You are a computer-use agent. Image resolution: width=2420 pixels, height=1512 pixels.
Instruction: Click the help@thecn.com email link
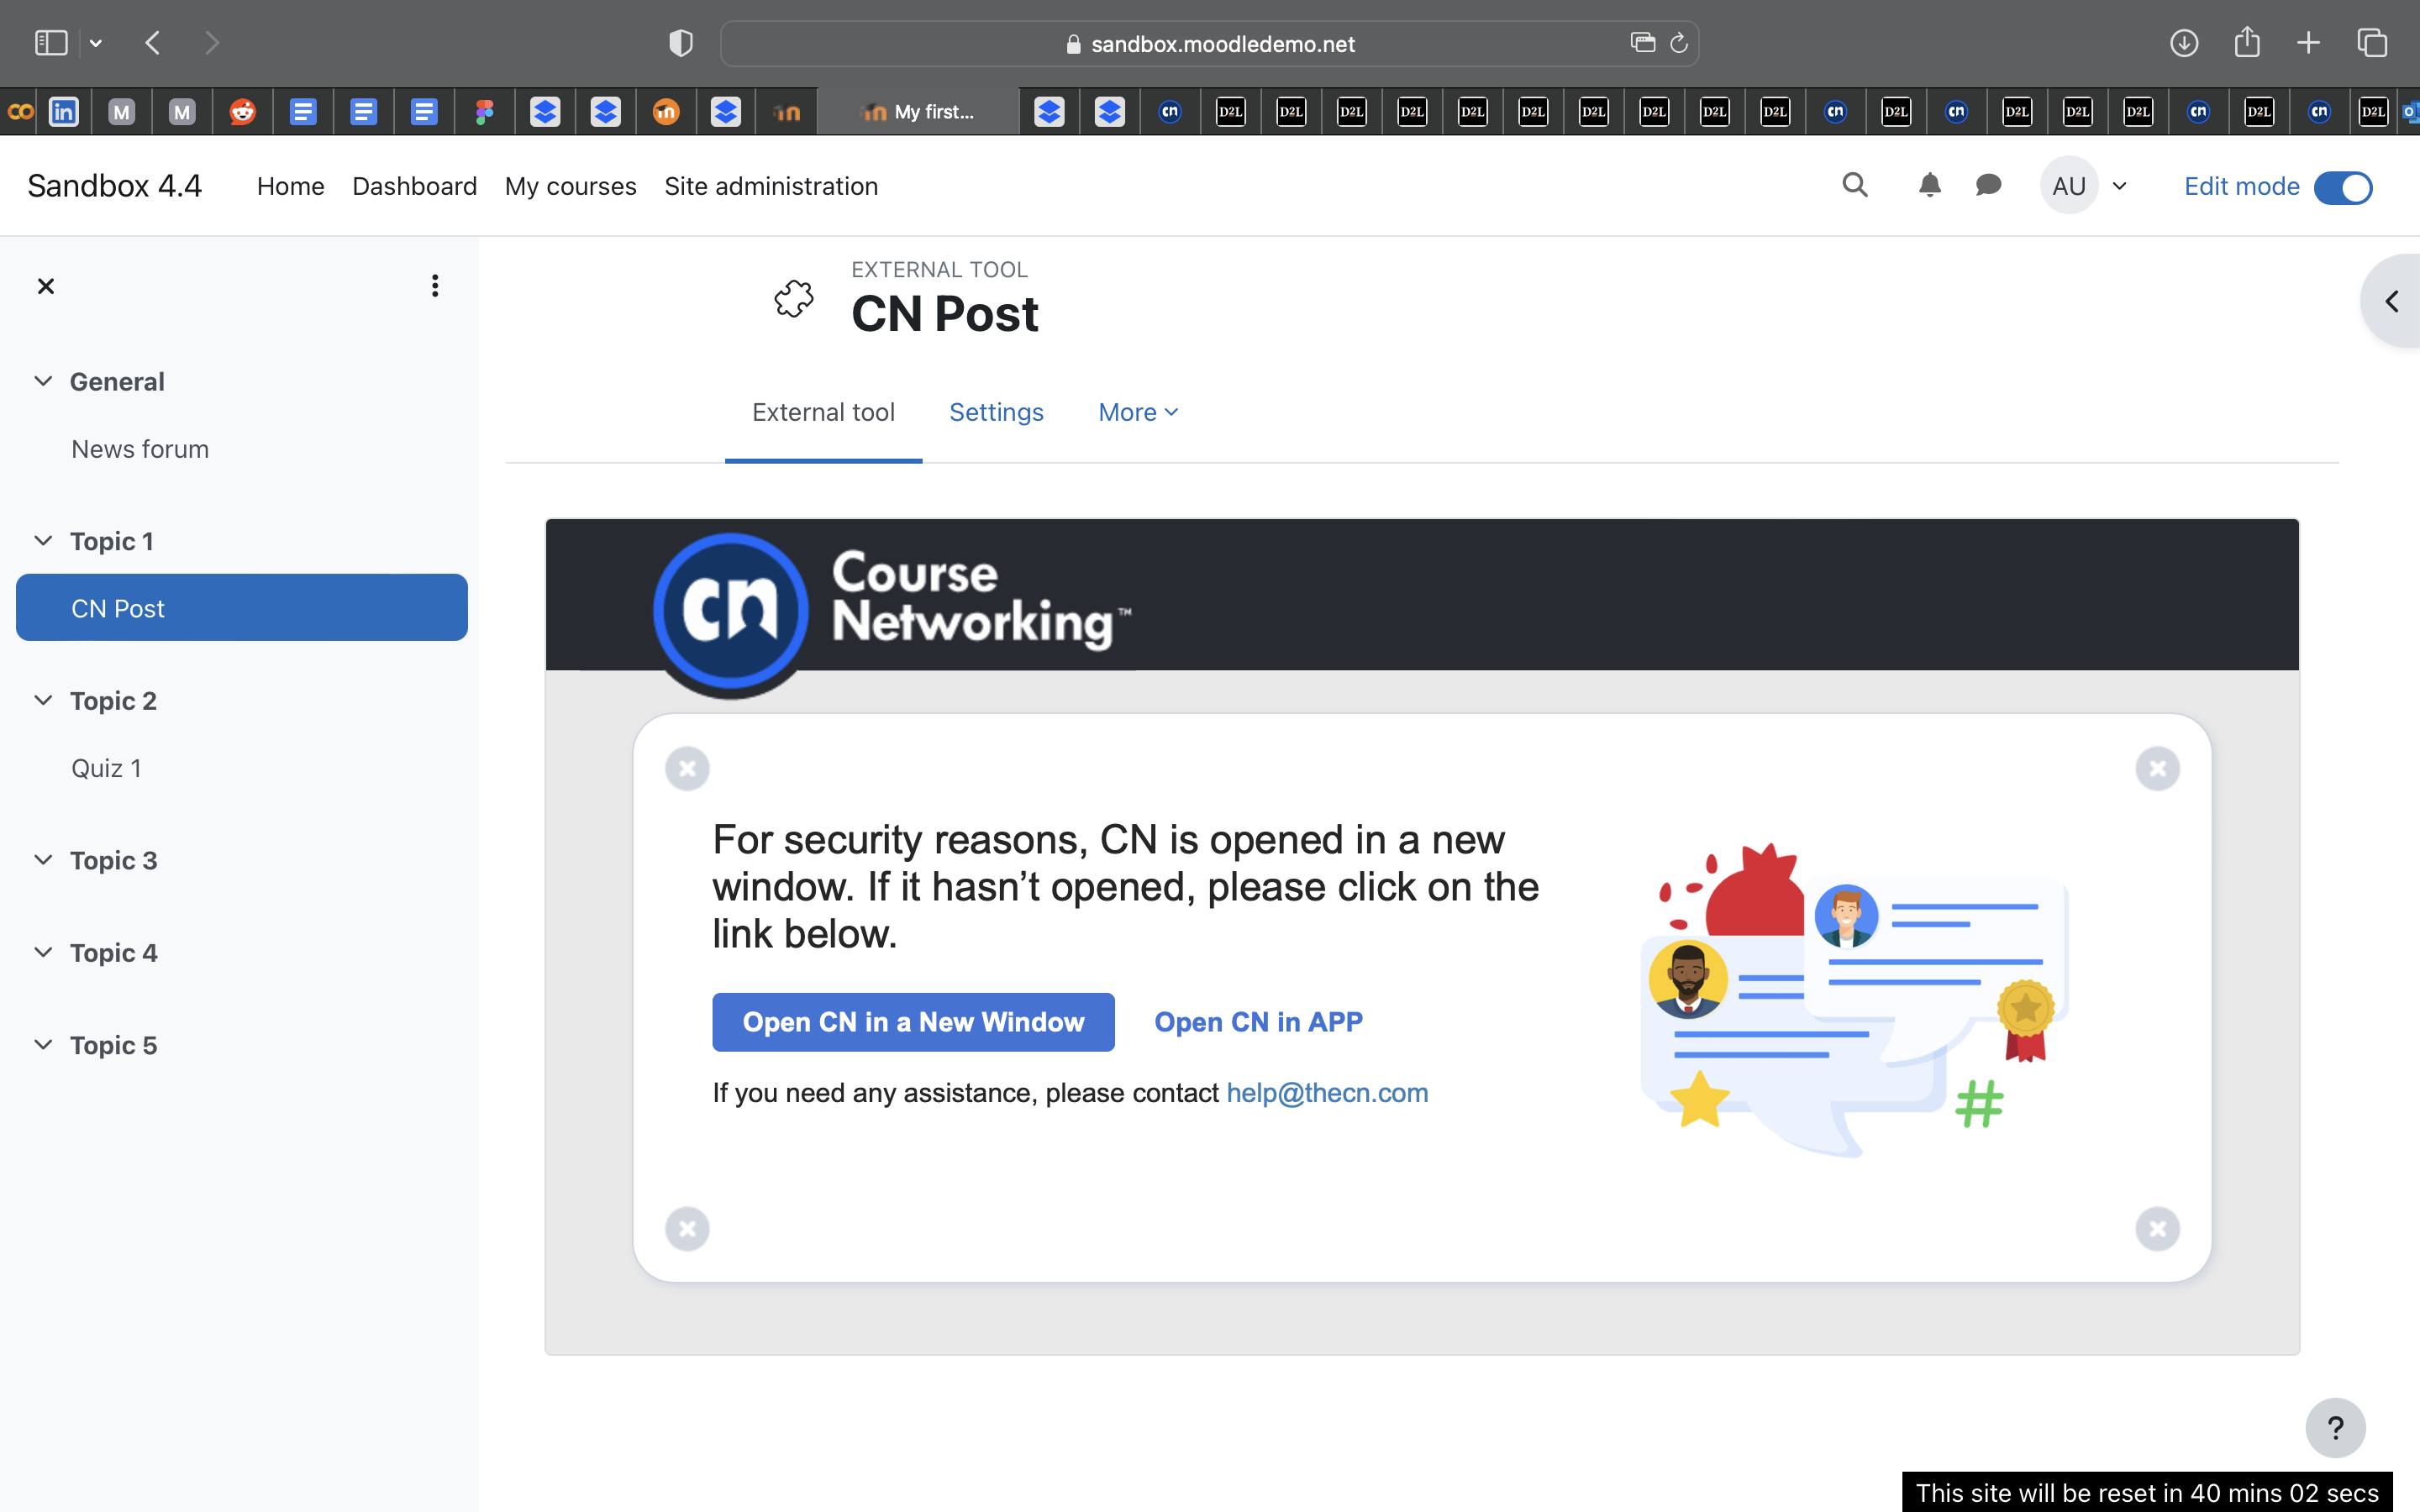[x=1327, y=1093]
